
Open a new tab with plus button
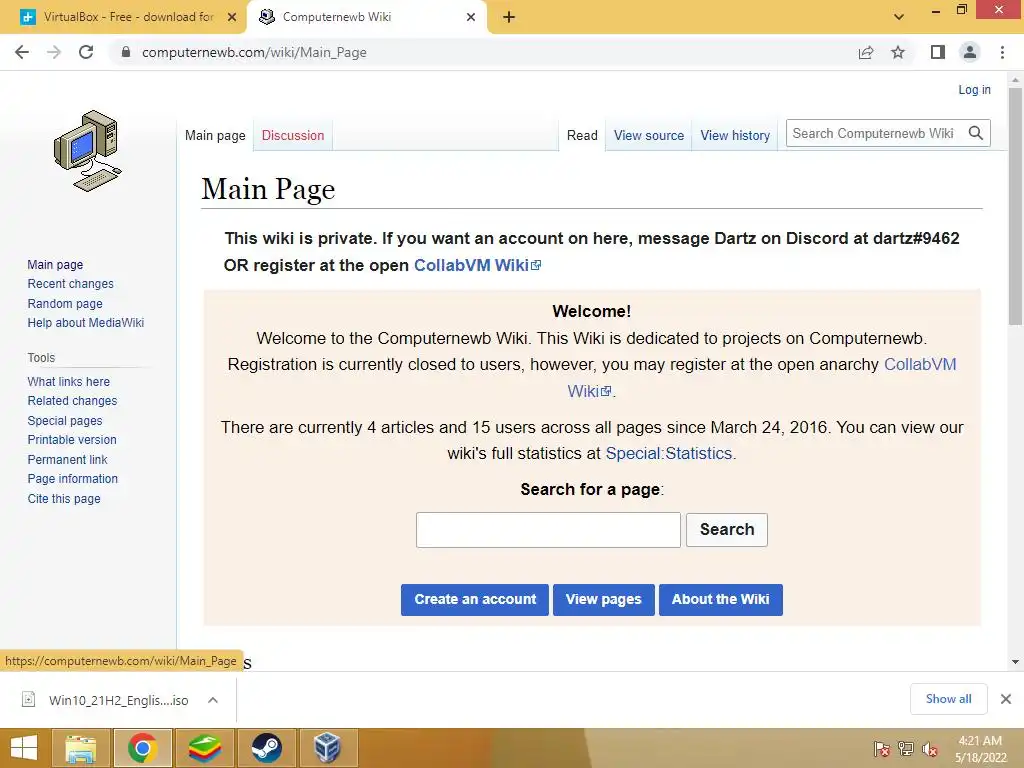pos(509,17)
